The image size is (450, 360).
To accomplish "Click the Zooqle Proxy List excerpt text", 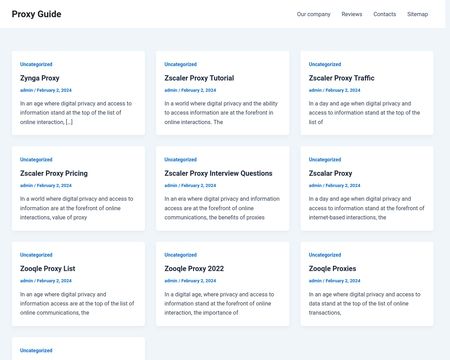I will (x=77, y=303).
